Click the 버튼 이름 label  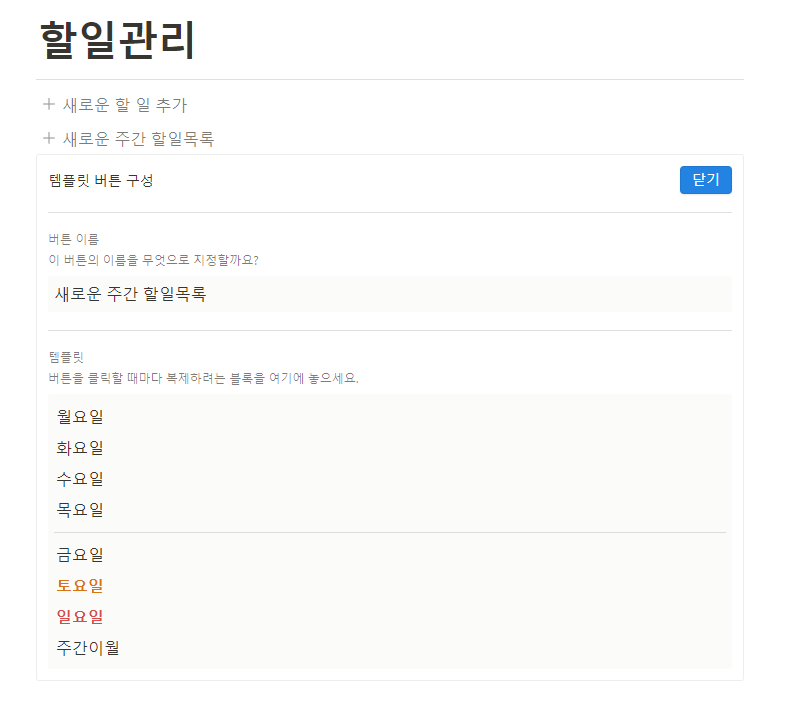point(74,239)
